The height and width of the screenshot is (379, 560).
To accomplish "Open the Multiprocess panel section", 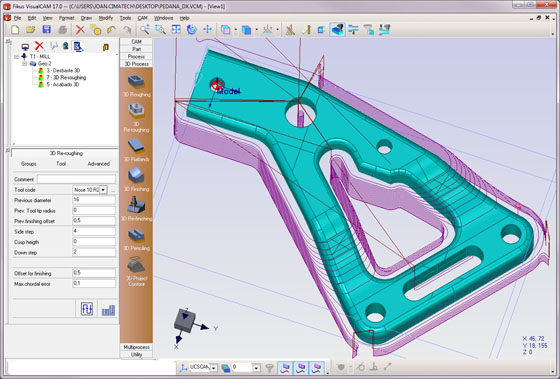I will pos(136,347).
